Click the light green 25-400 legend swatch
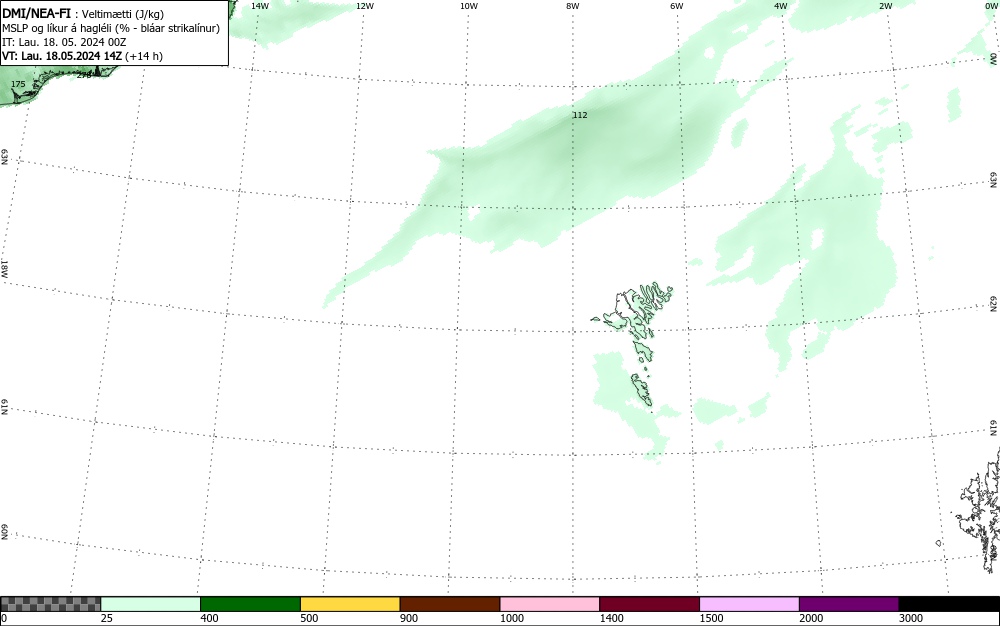 pyautogui.click(x=151, y=604)
